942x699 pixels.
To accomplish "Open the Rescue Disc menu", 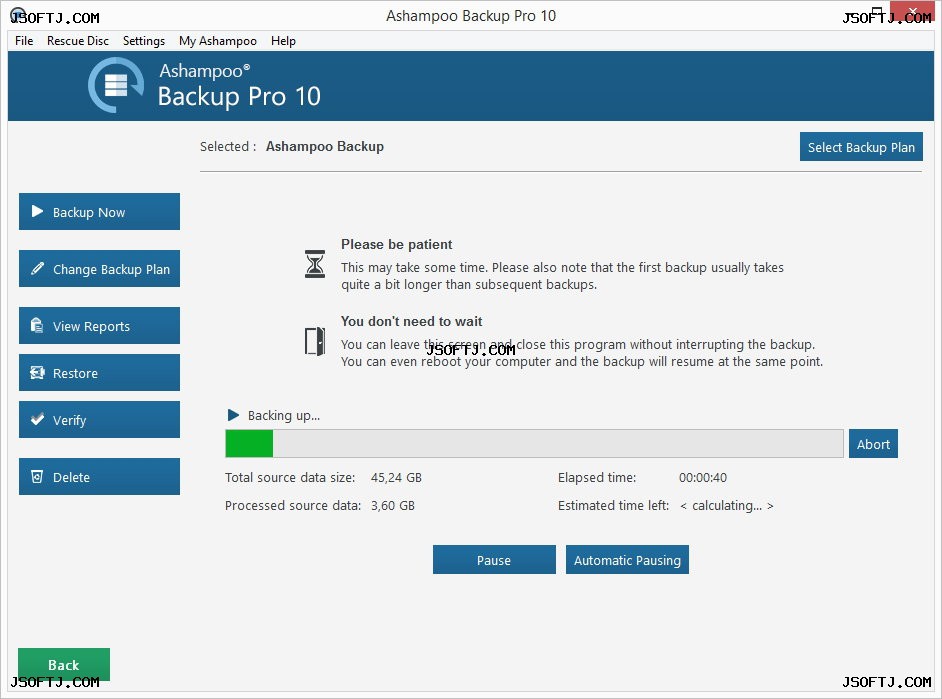I will click(x=78, y=41).
